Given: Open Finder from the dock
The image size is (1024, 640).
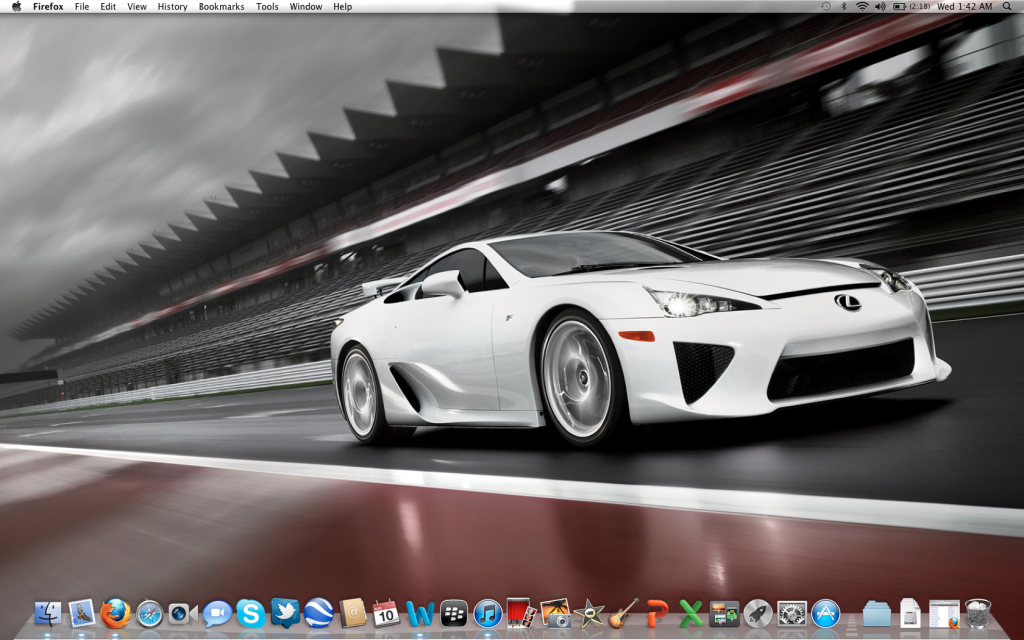Looking at the screenshot, I should click(x=48, y=614).
